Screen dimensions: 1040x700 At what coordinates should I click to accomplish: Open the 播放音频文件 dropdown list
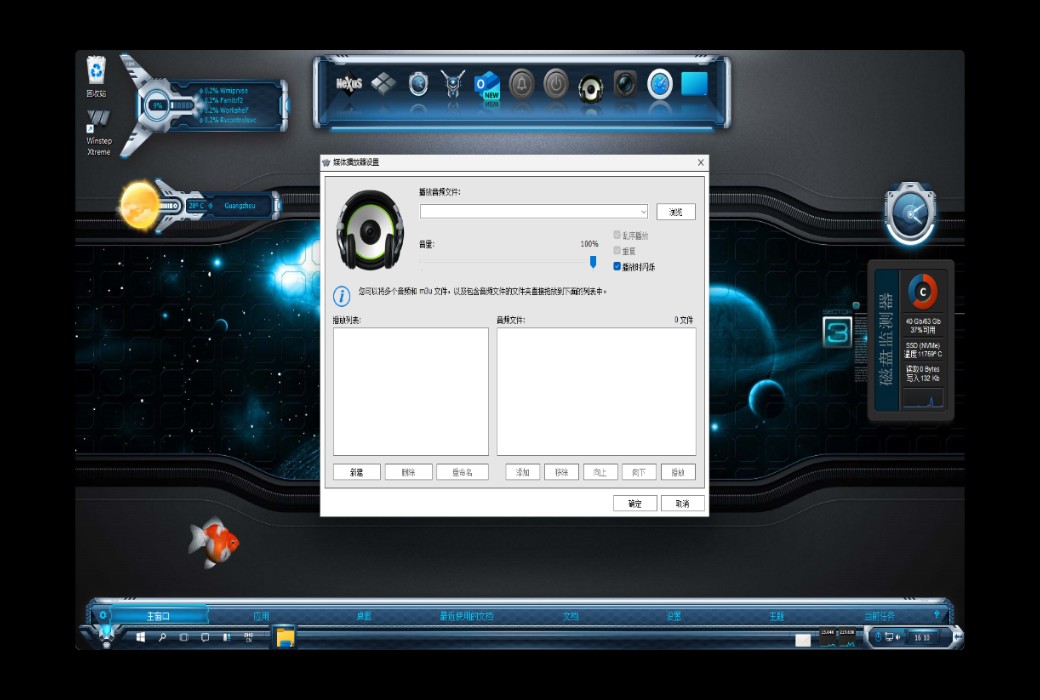(x=643, y=211)
